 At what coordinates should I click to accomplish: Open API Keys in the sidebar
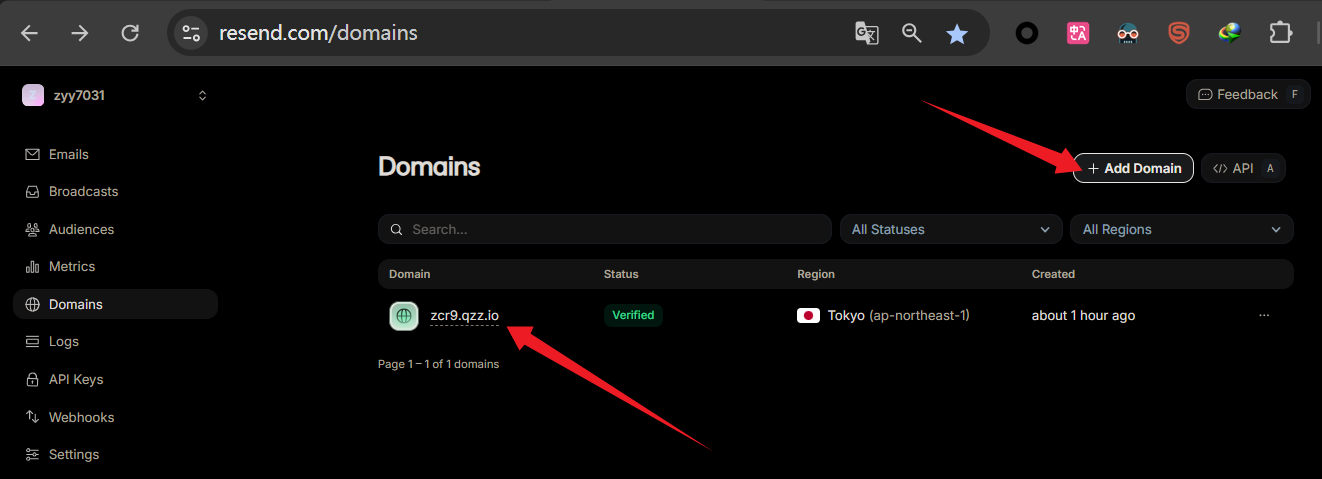coord(115,379)
